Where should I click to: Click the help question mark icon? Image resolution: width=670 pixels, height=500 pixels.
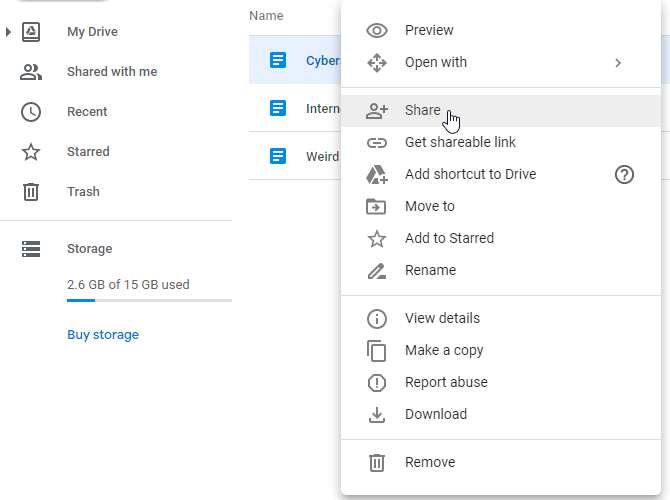pos(624,174)
